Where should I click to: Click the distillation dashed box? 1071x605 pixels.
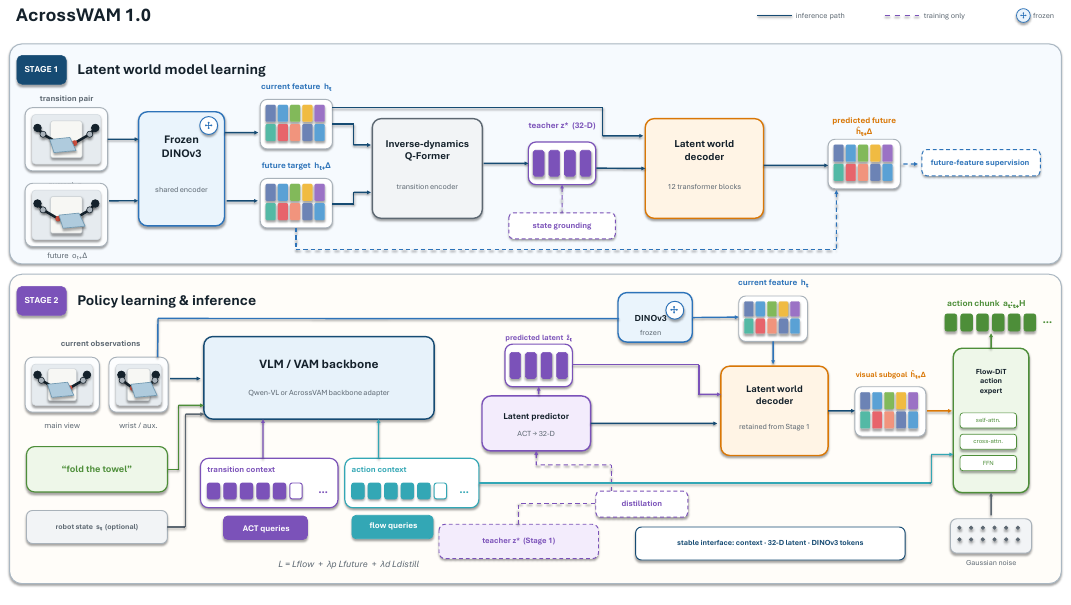pos(641,504)
